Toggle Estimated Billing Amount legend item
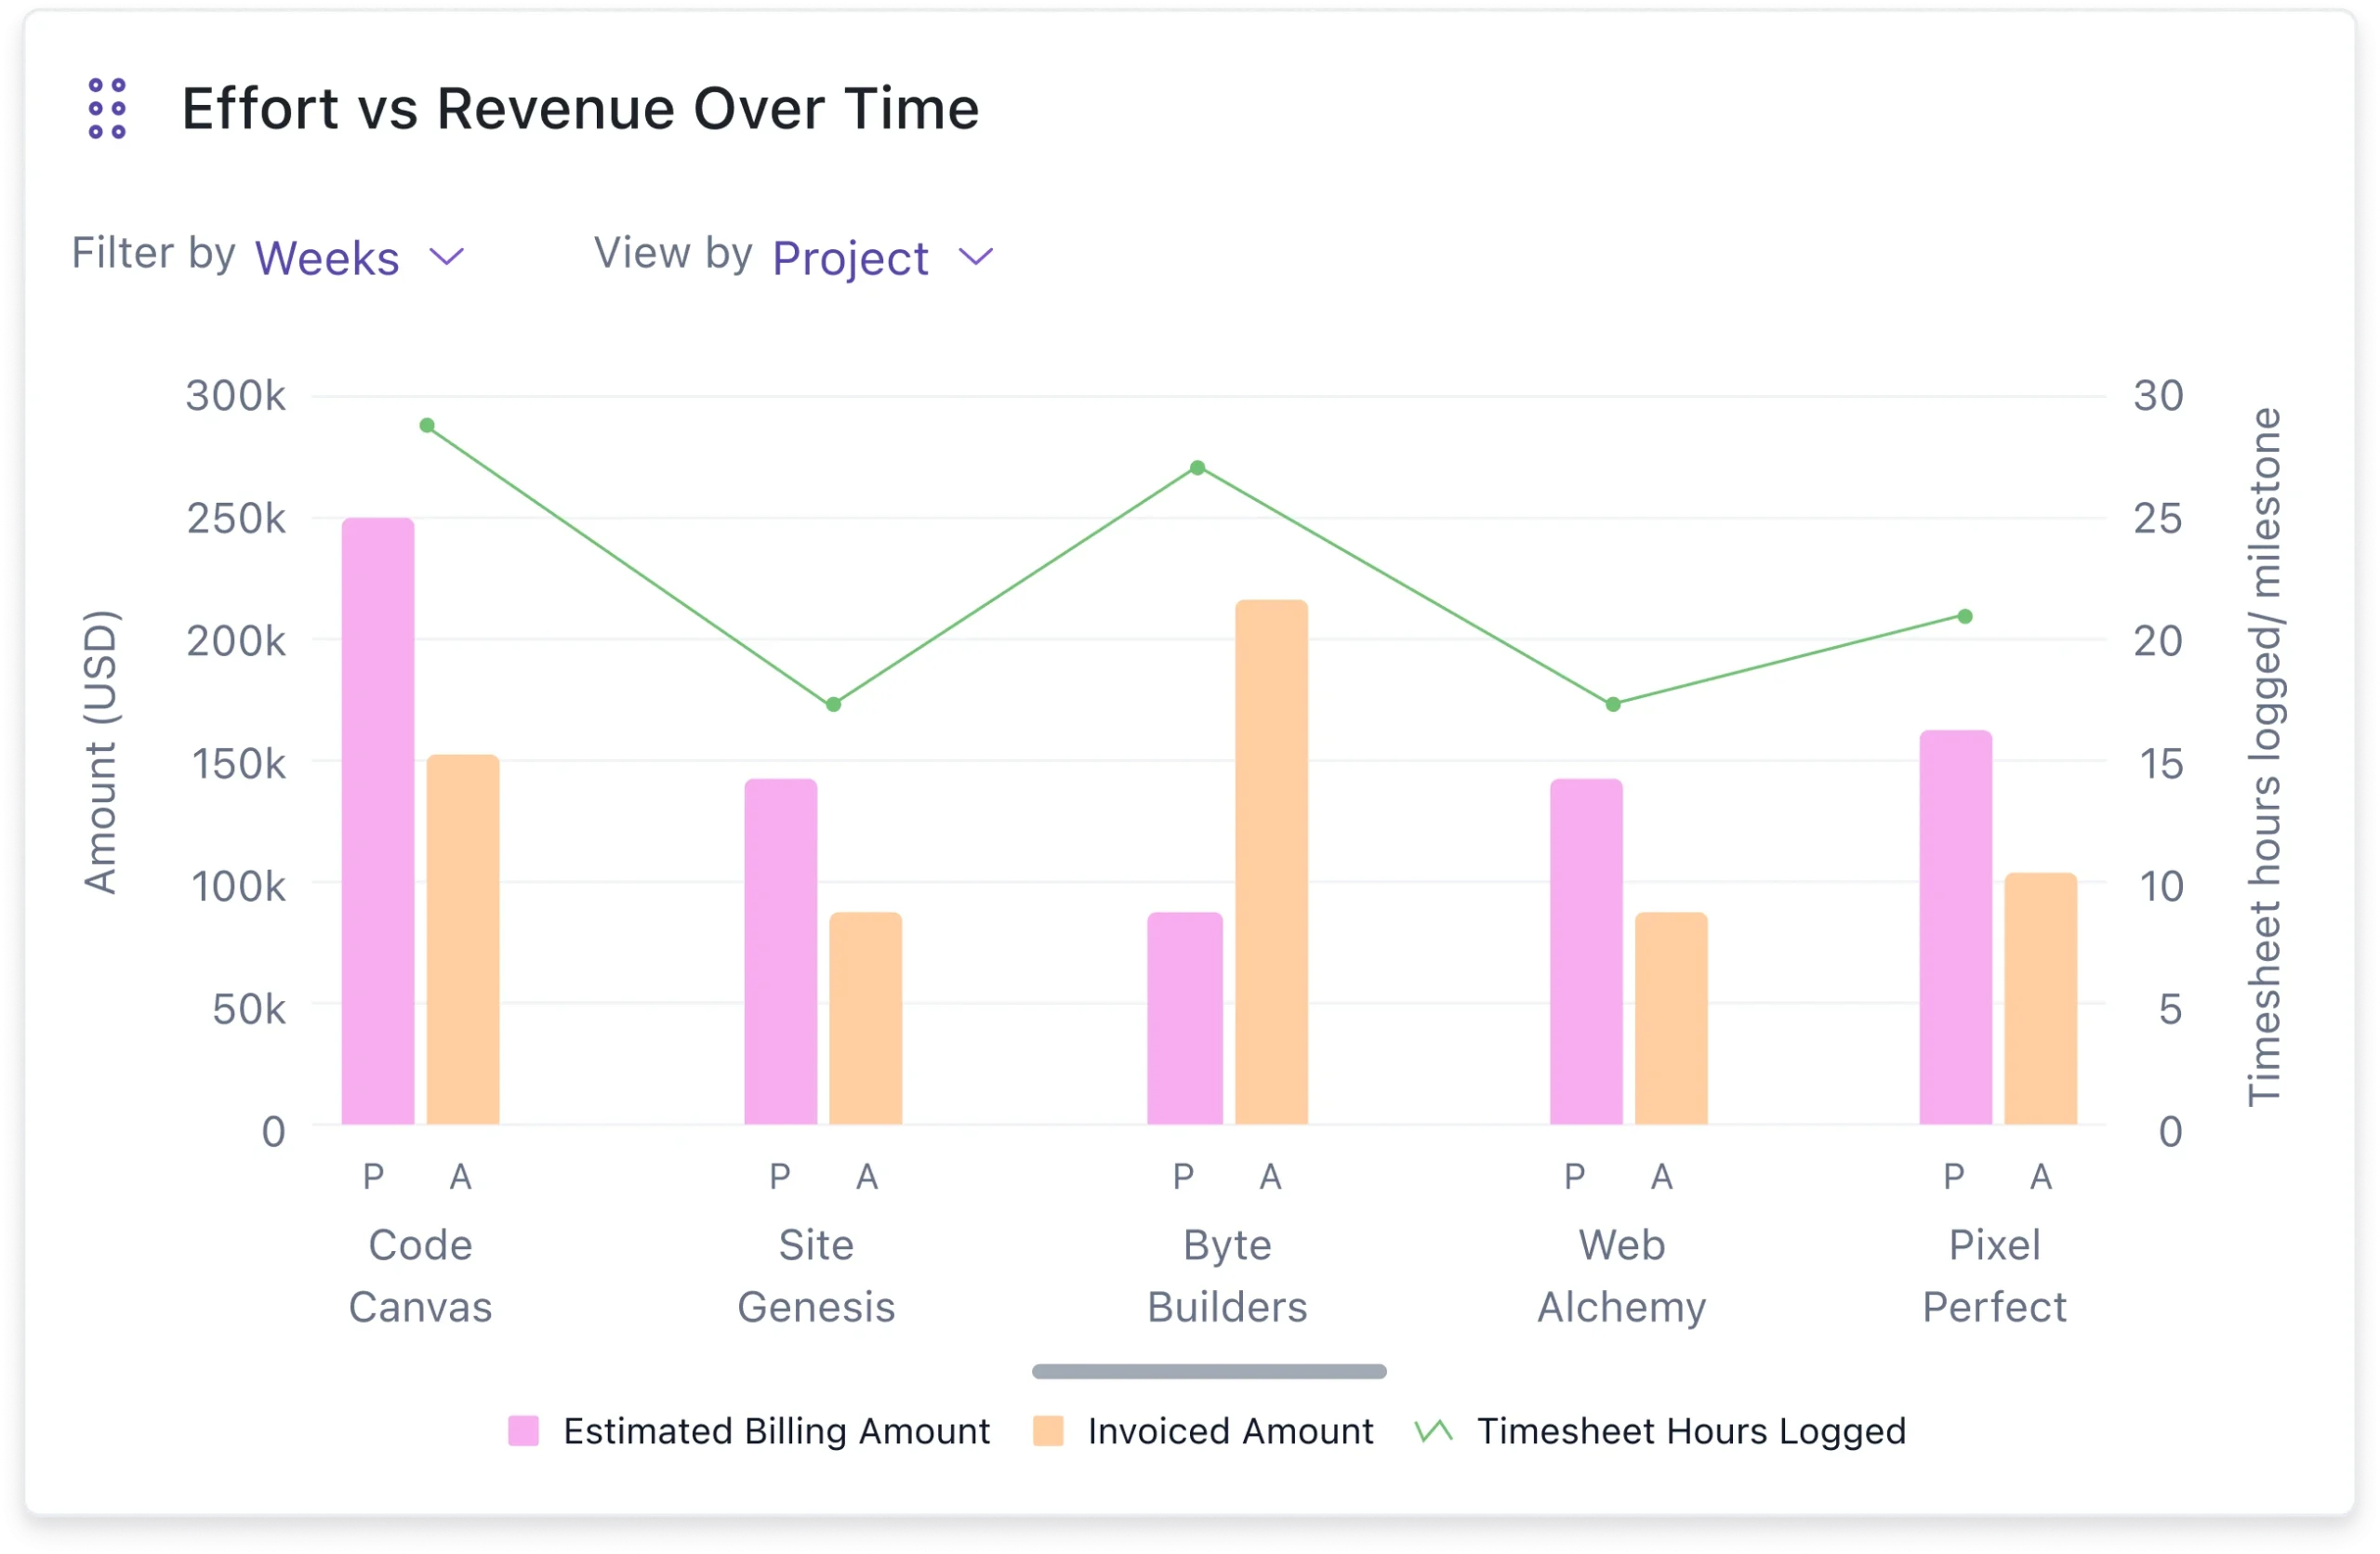2380x1554 pixels. point(776,1431)
